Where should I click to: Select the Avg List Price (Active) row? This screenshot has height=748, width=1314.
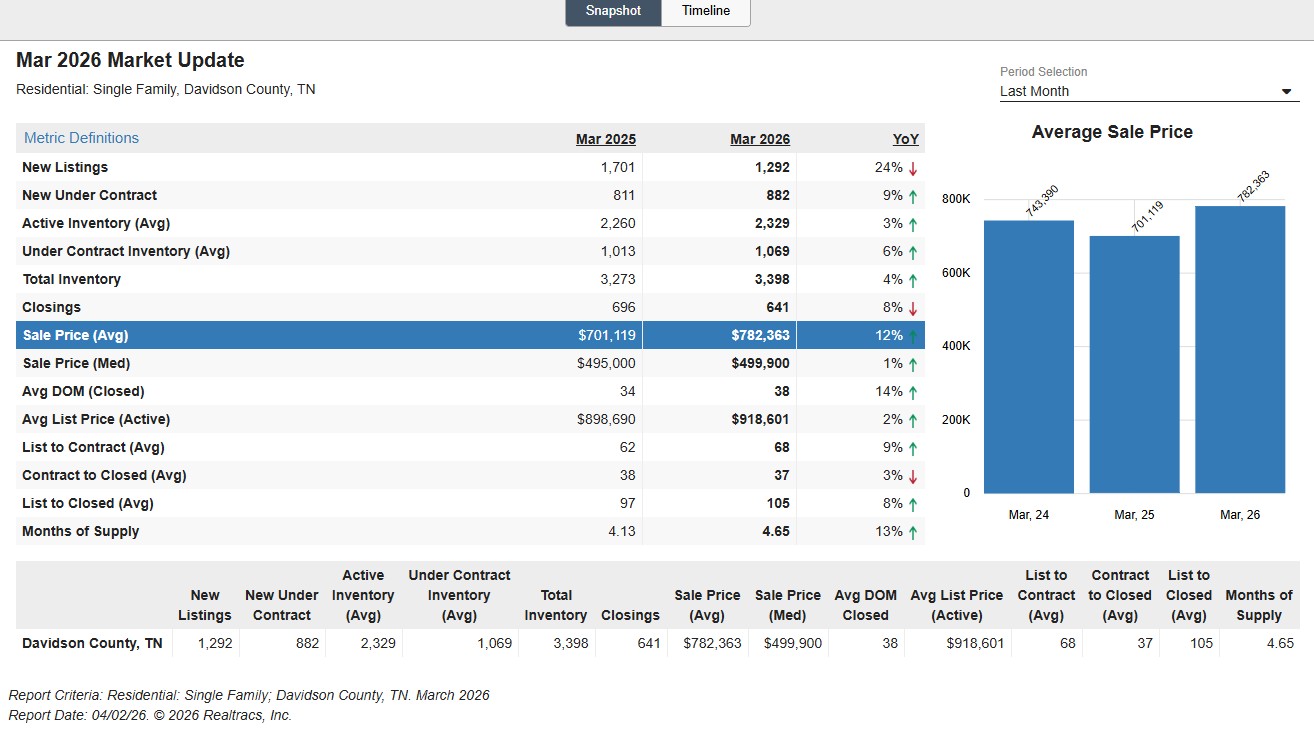coord(470,419)
